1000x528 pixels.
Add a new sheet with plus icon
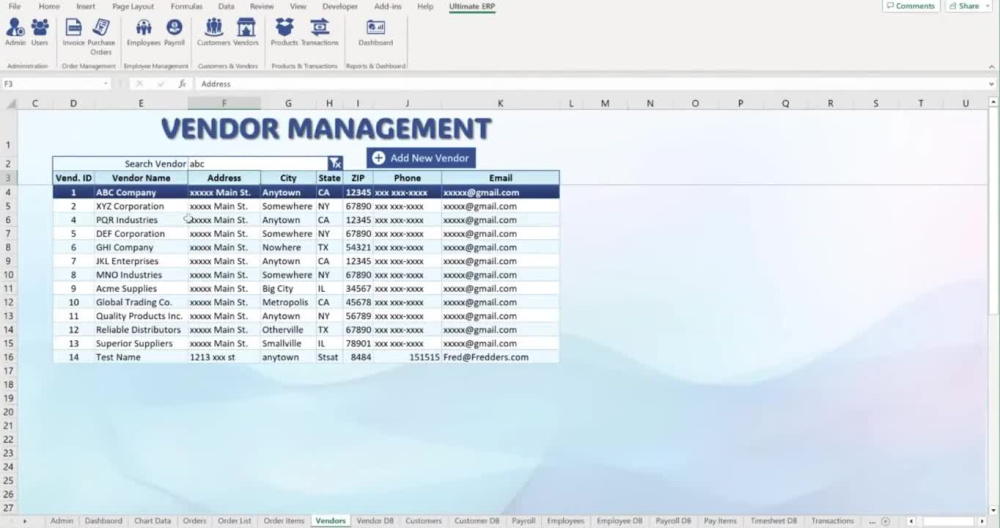885,521
